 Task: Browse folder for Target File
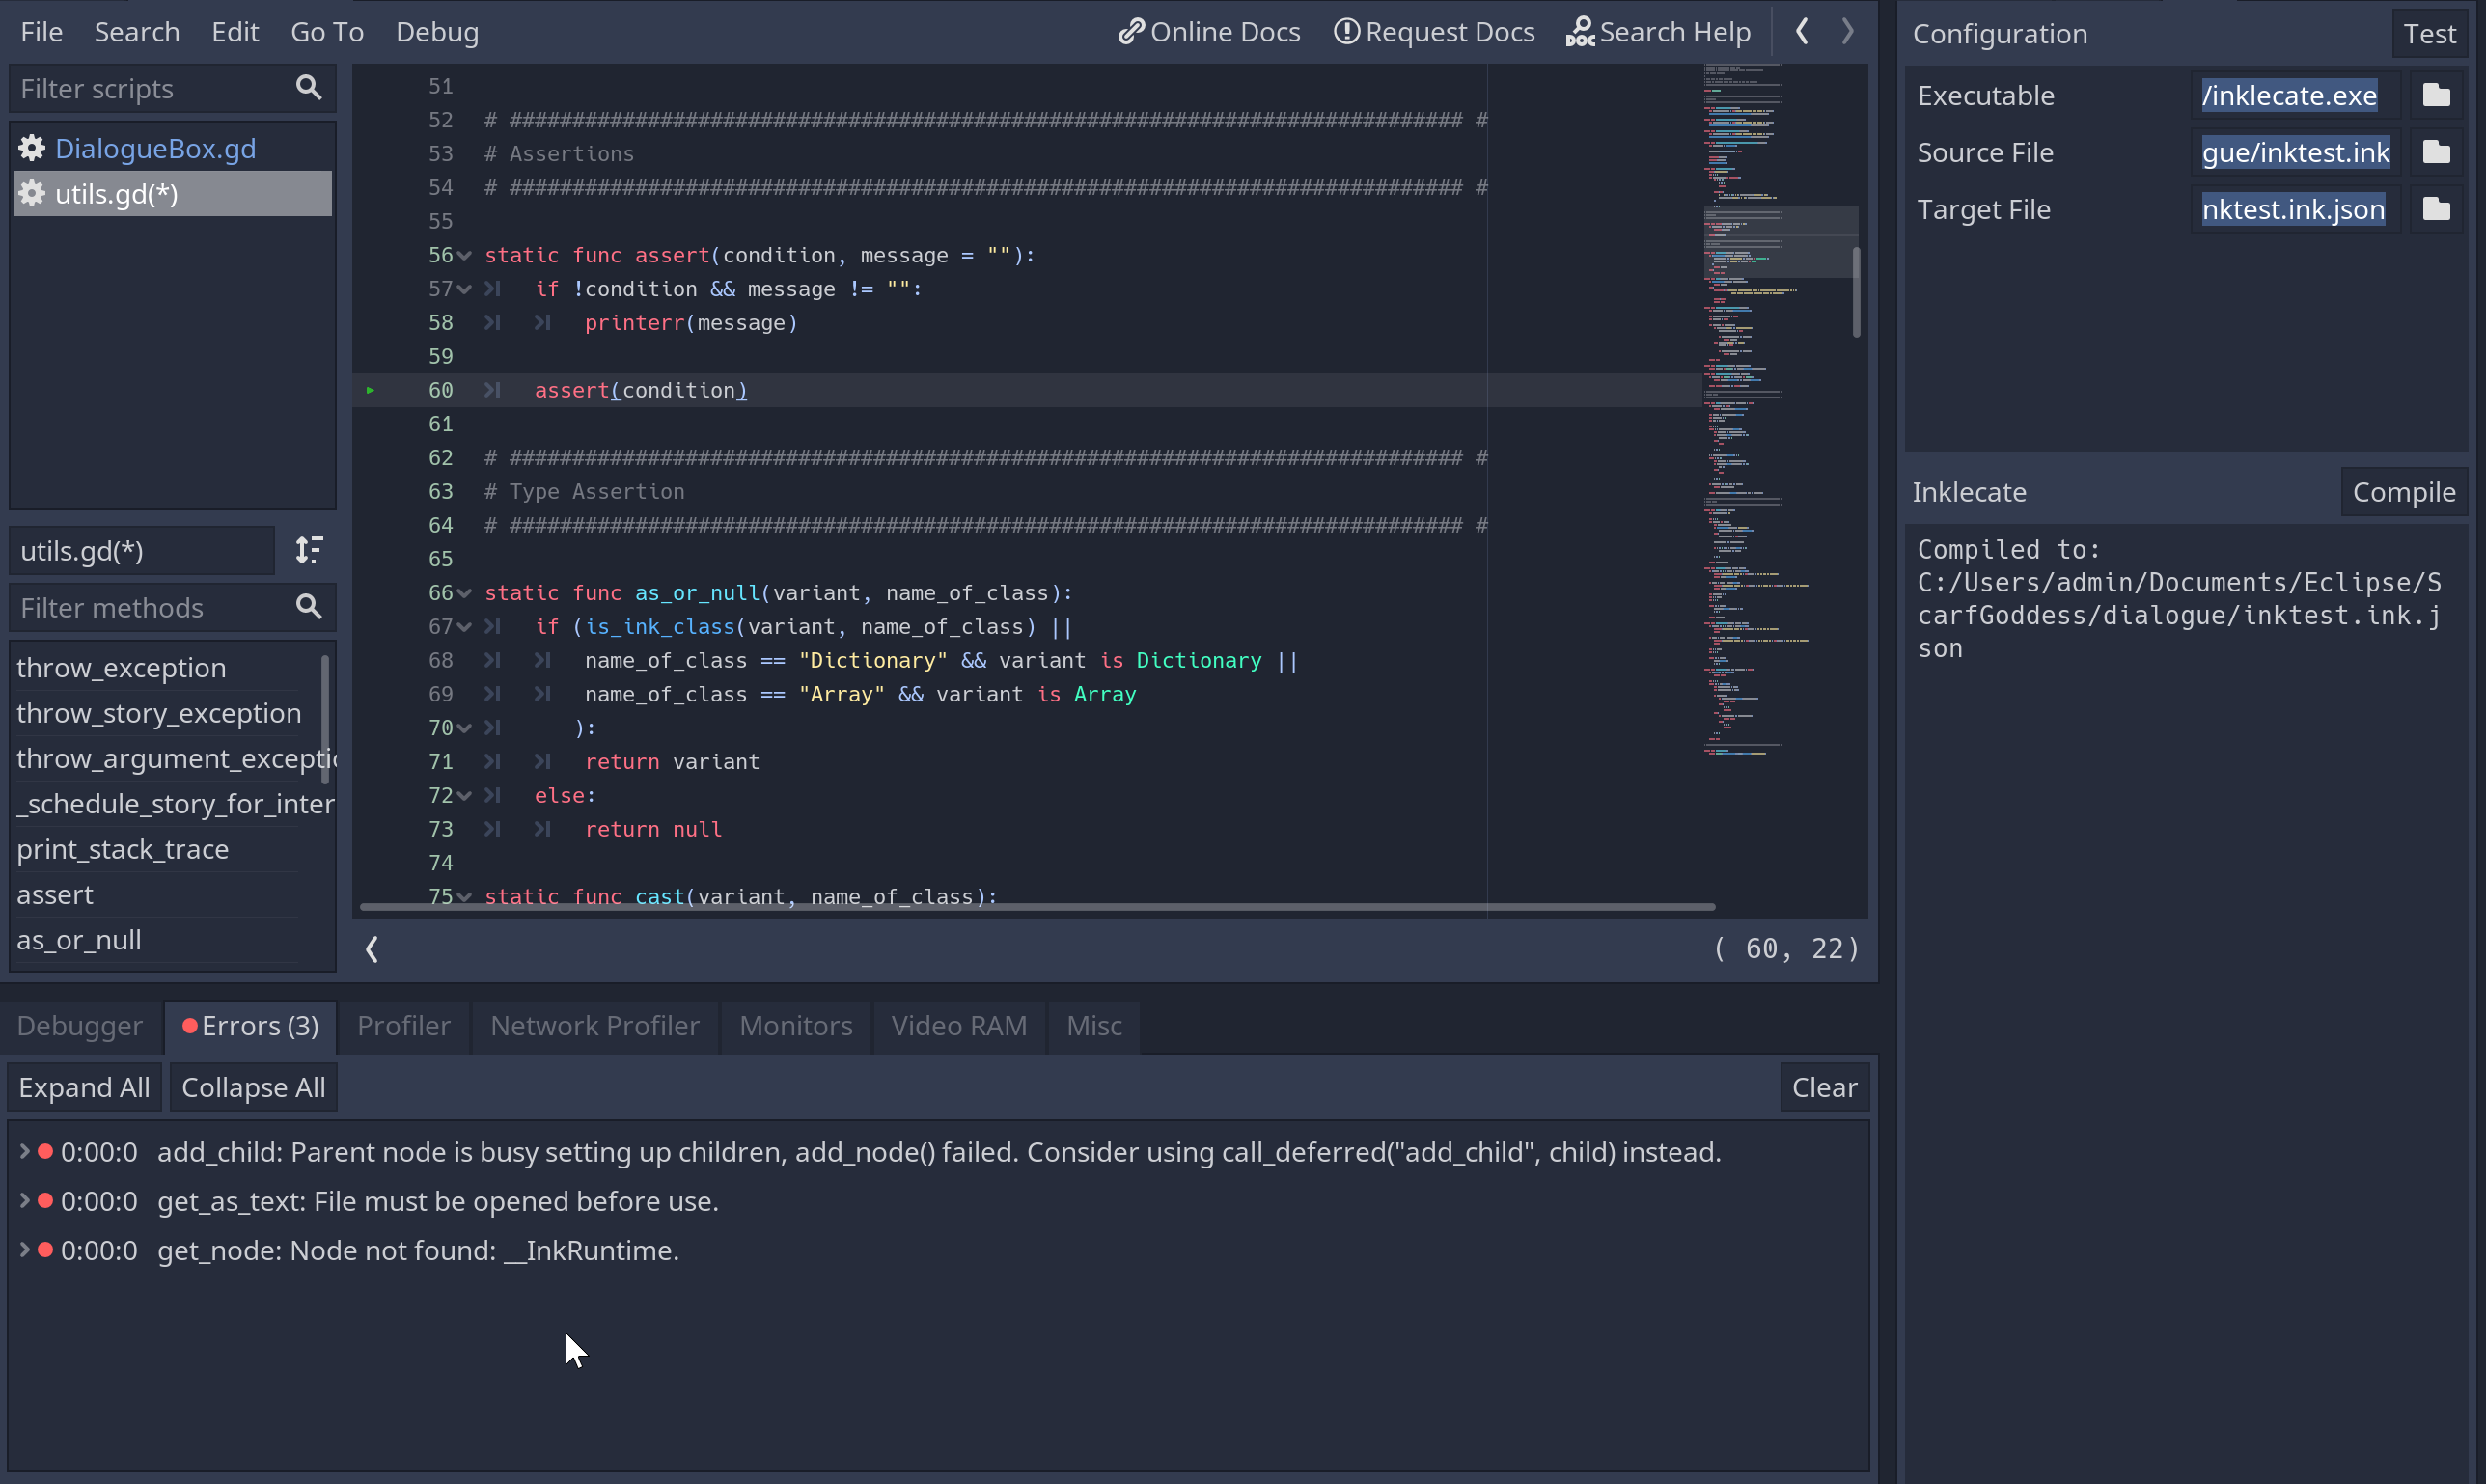(x=2436, y=209)
